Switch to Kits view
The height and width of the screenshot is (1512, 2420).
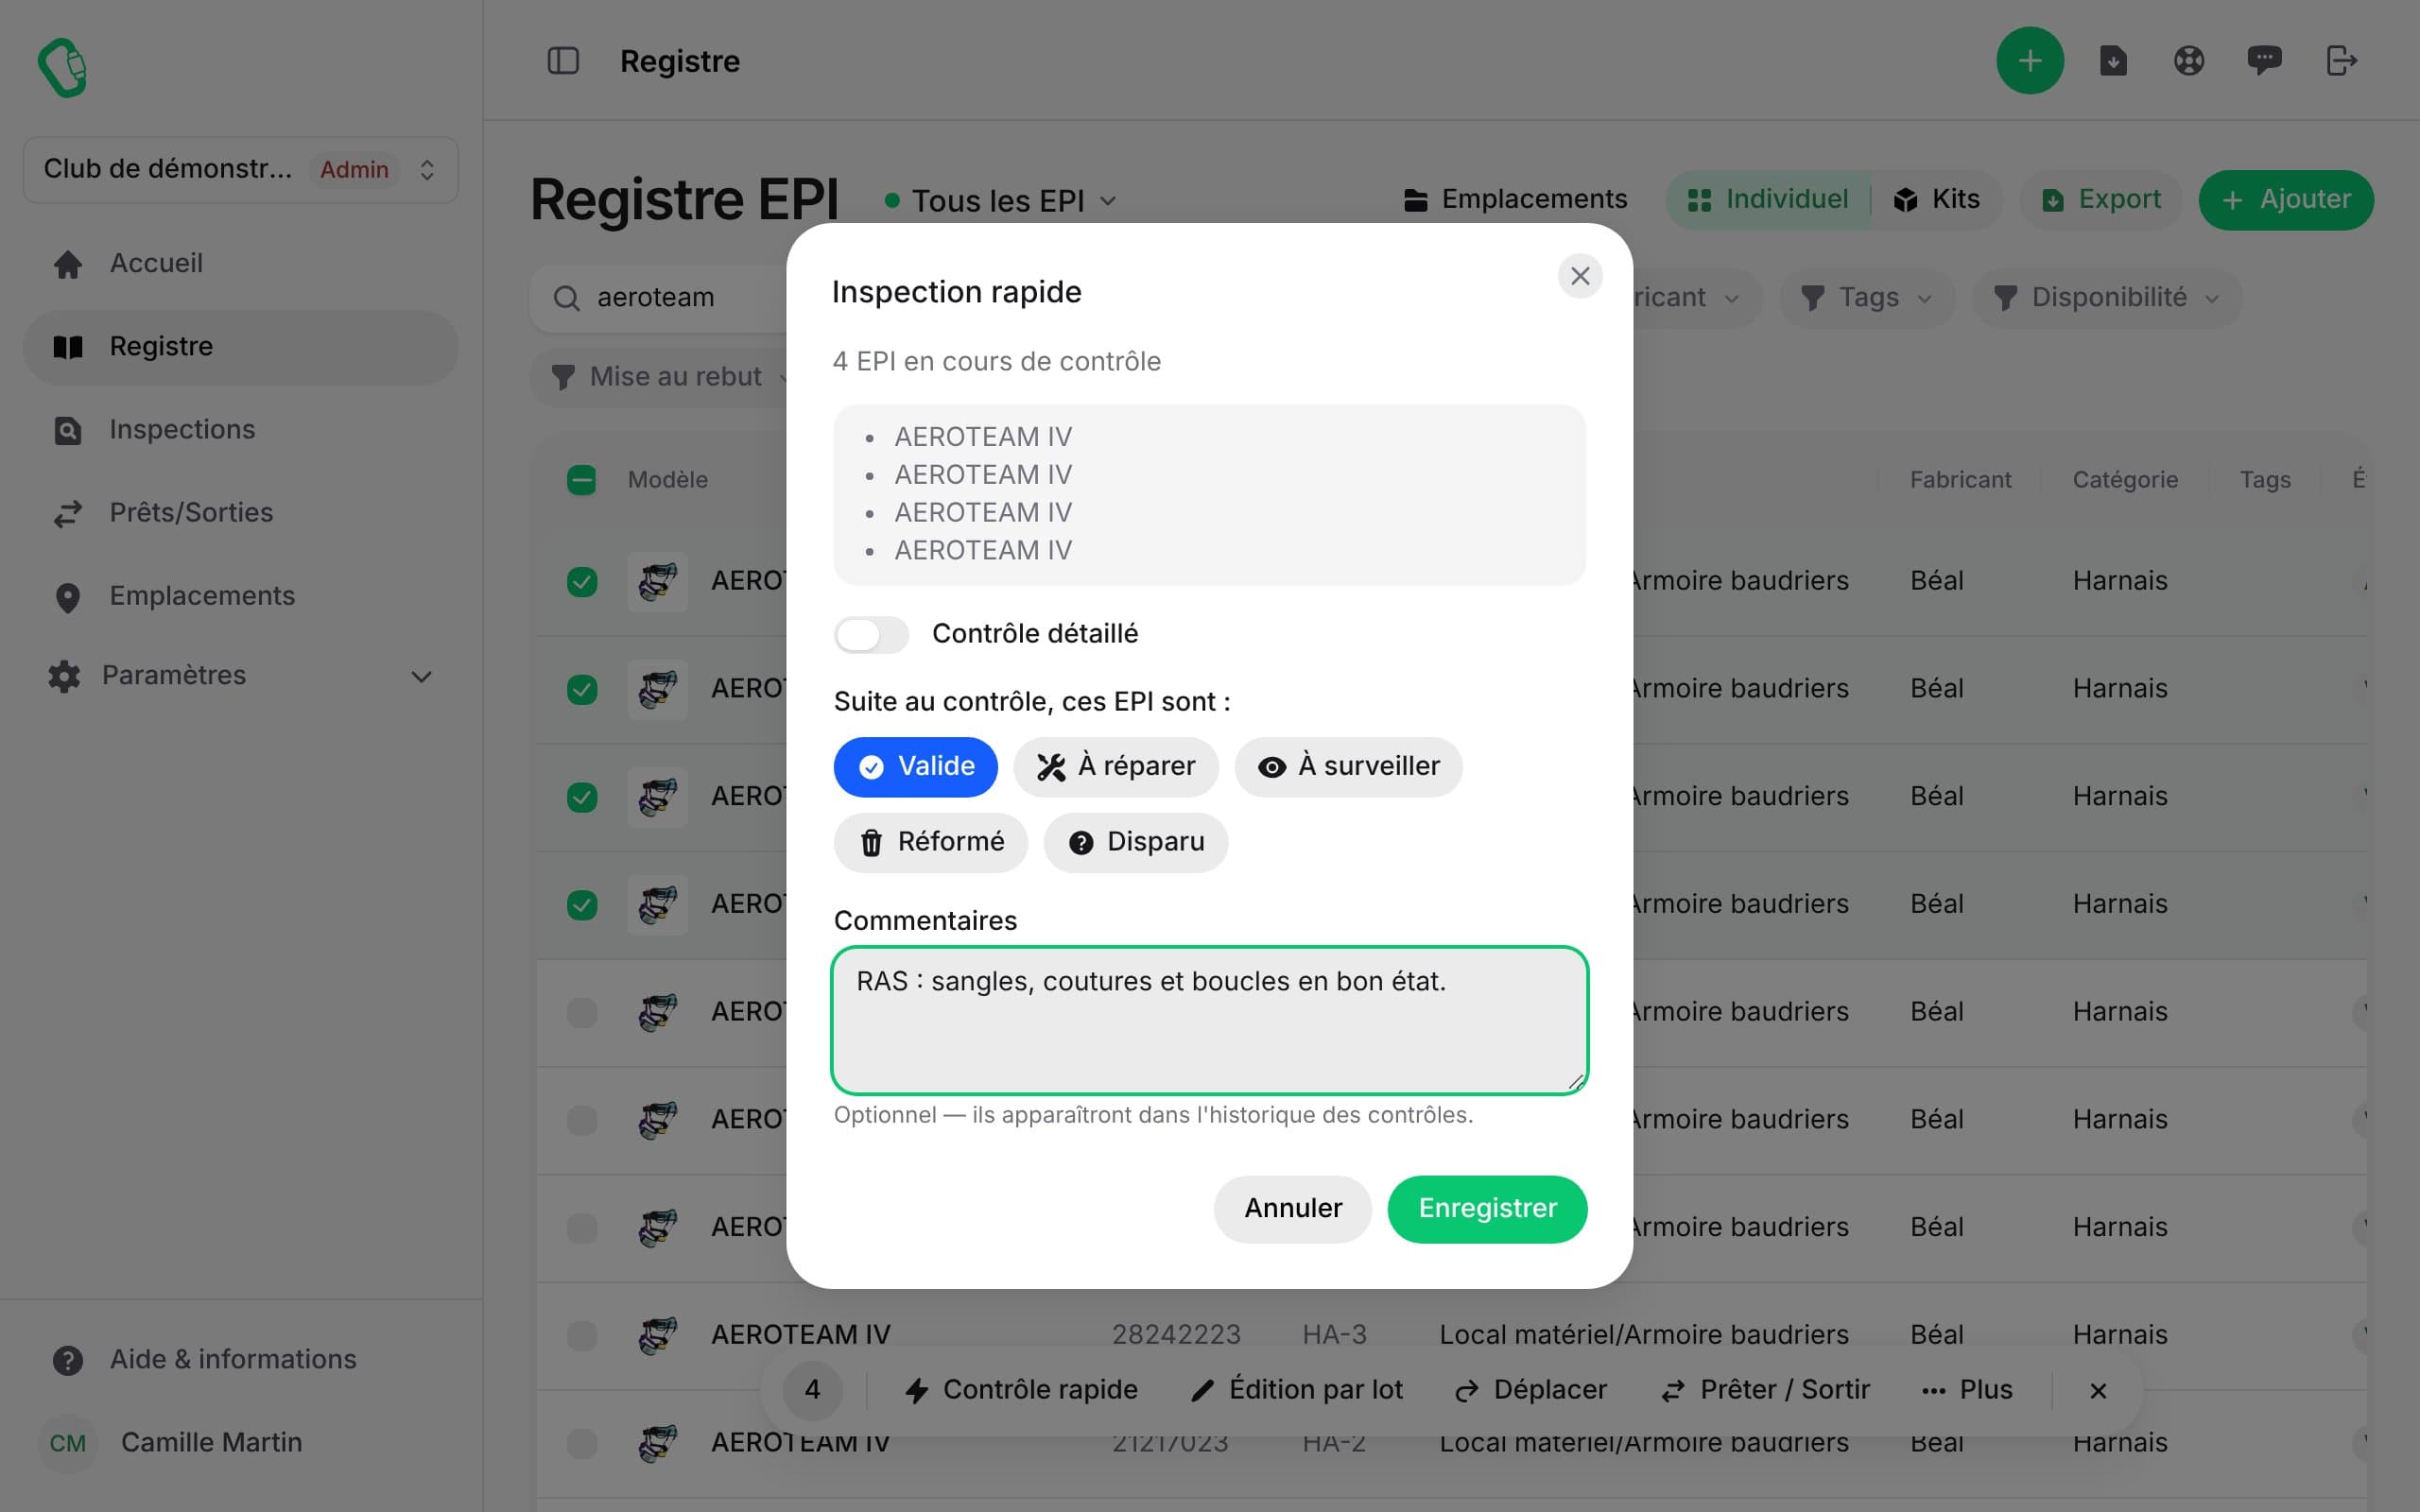[1936, 200]
